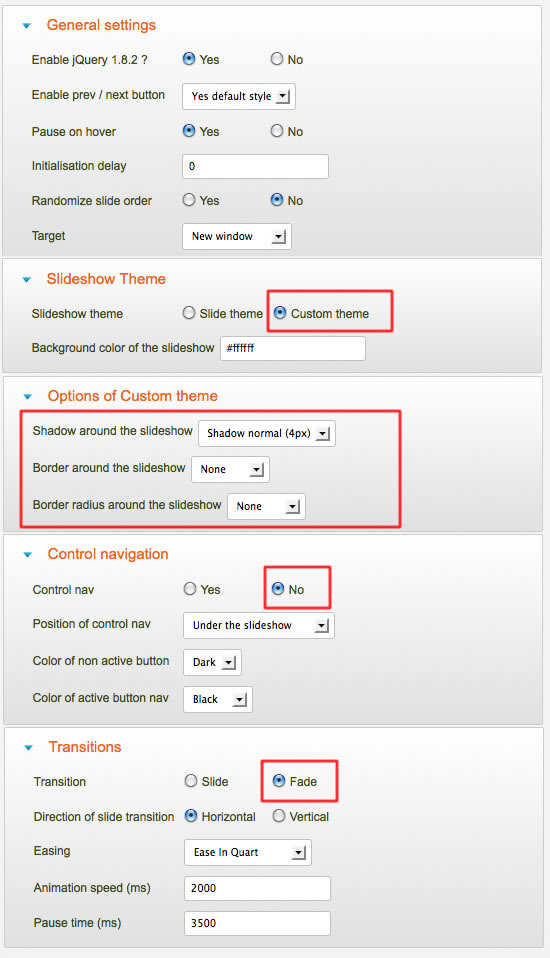Select No for Enable jQuery 1.8.2
The height and width of the screenshot is (958, 550).
coord(277,59)
